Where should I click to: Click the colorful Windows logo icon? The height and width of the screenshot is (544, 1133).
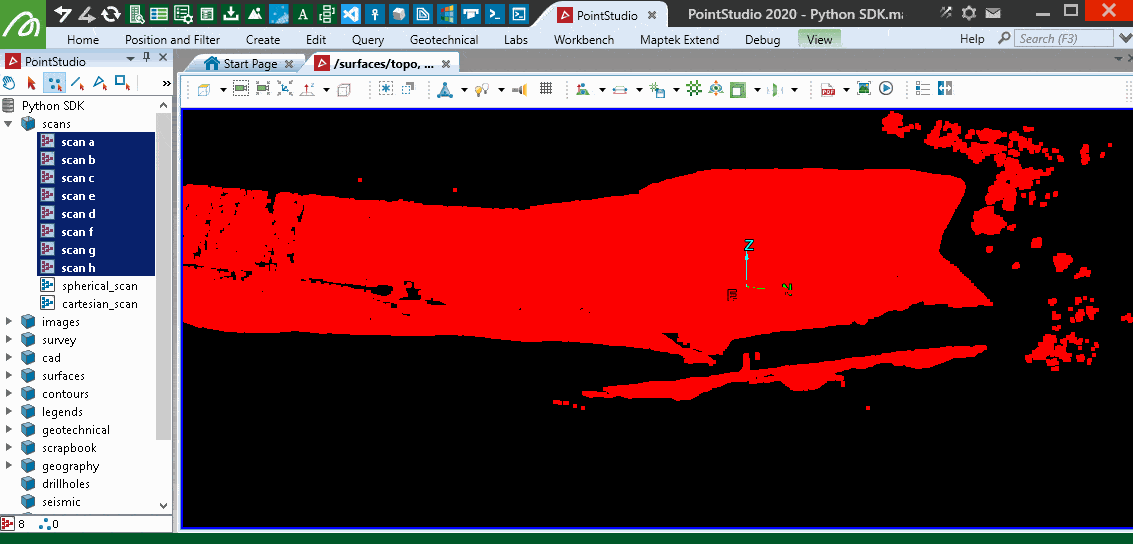coord(447,14)
